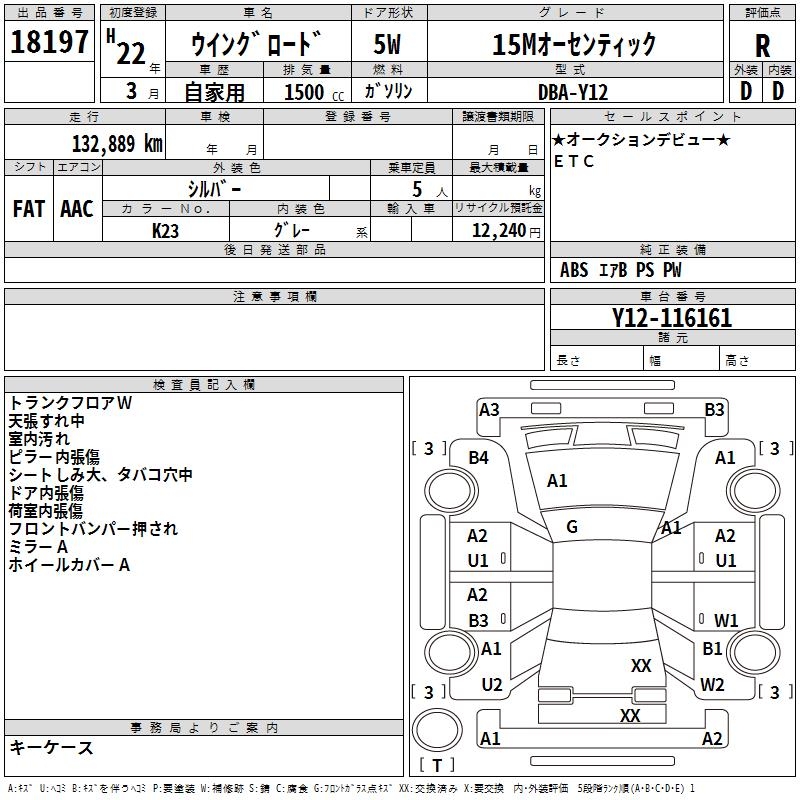Image resolution: width=800 pixels, height=800 pixels.
Task: Click the 注意事項欄 notes area
Action: pyautogui.click(x=274, y=337)
